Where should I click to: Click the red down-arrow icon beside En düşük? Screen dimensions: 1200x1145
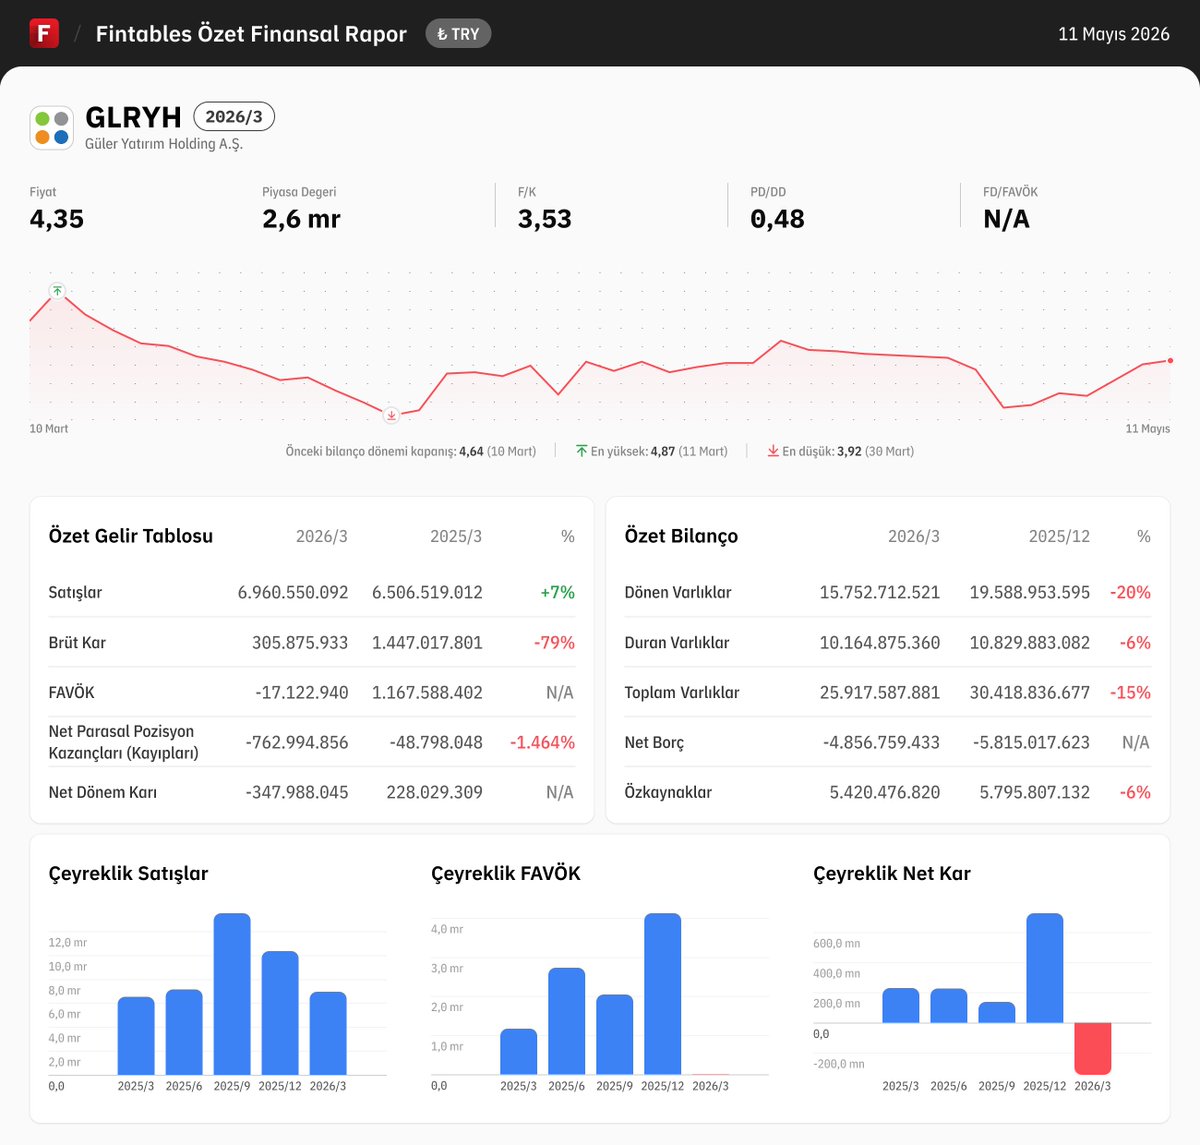pyautogui.click(x=773, y=451)
